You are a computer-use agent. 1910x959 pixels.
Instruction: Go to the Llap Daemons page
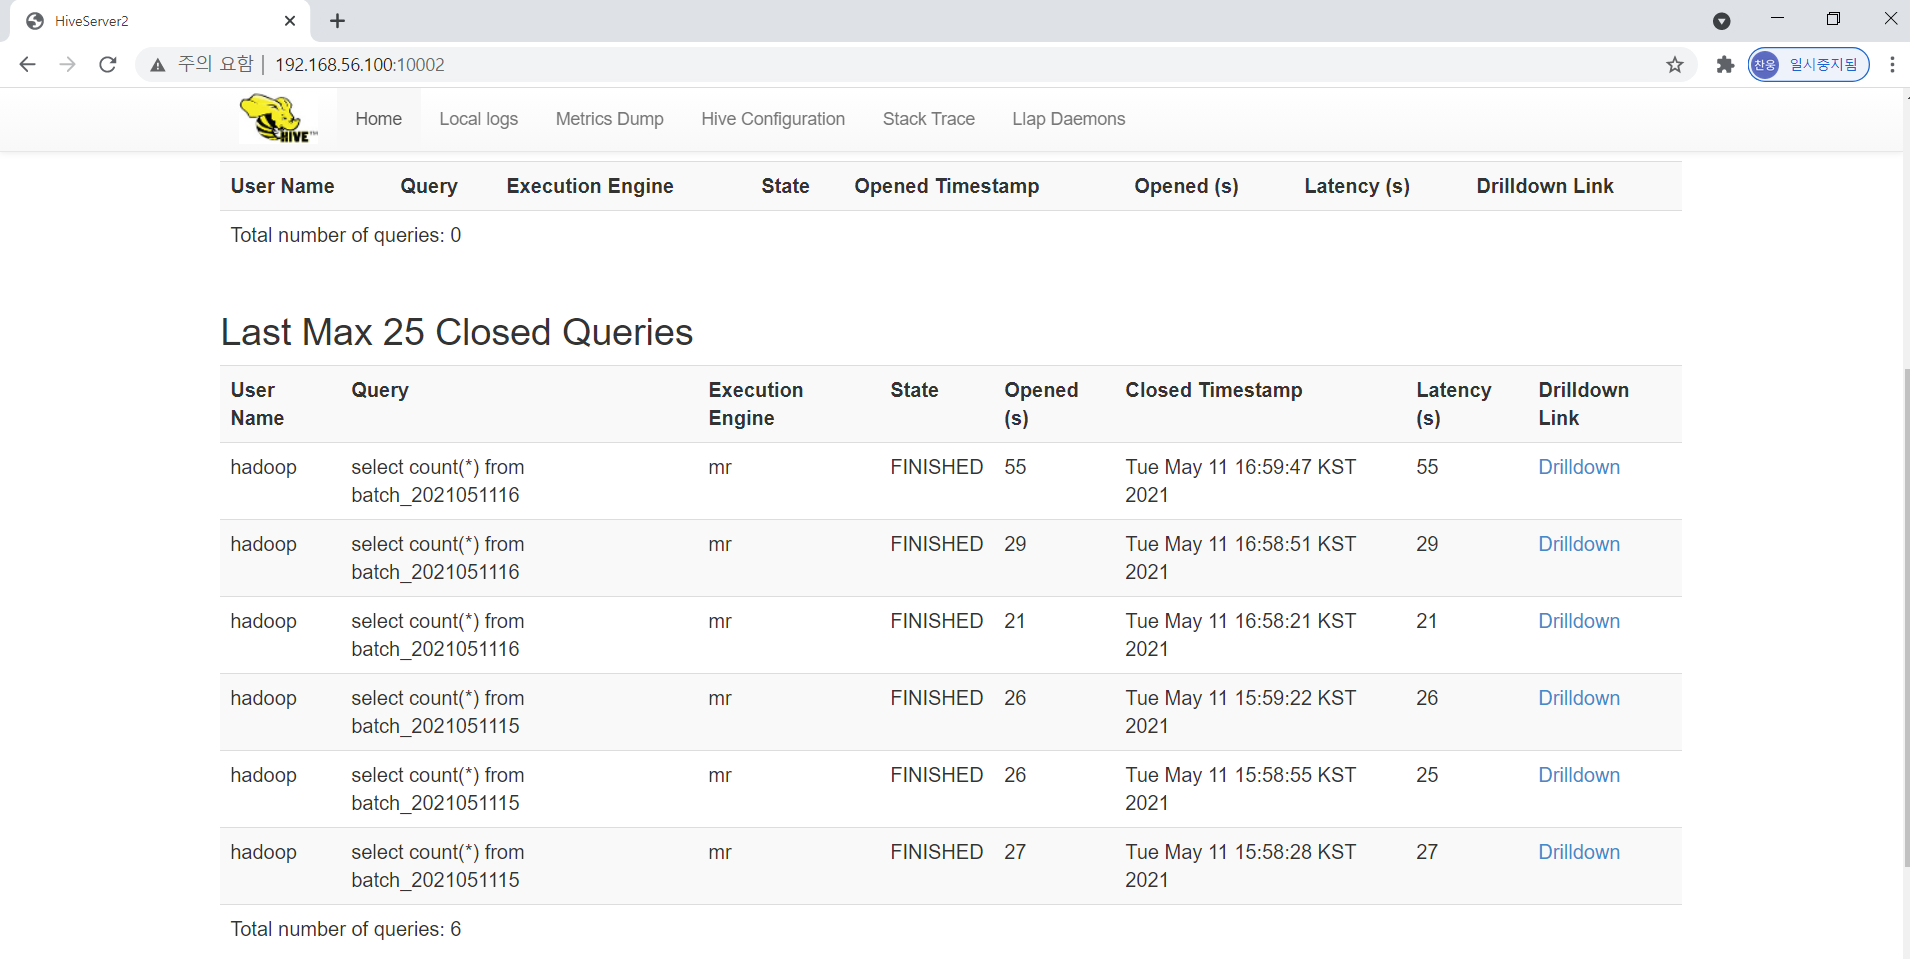tap(1068, 119)
